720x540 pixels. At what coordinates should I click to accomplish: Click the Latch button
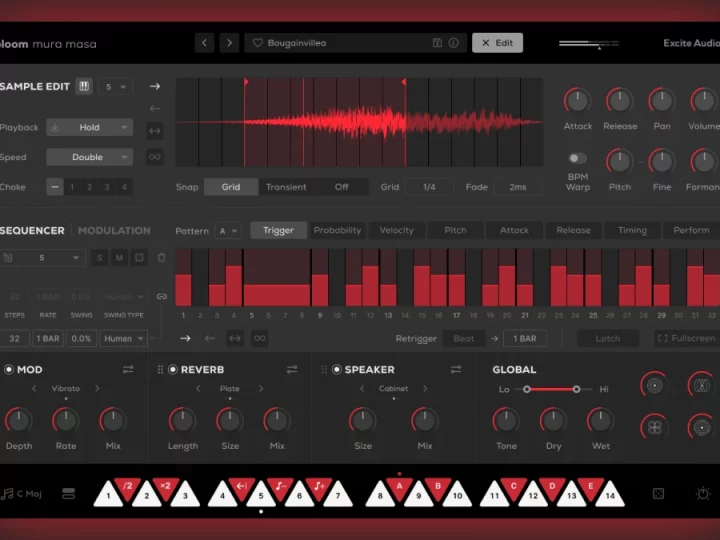(608, 338)
